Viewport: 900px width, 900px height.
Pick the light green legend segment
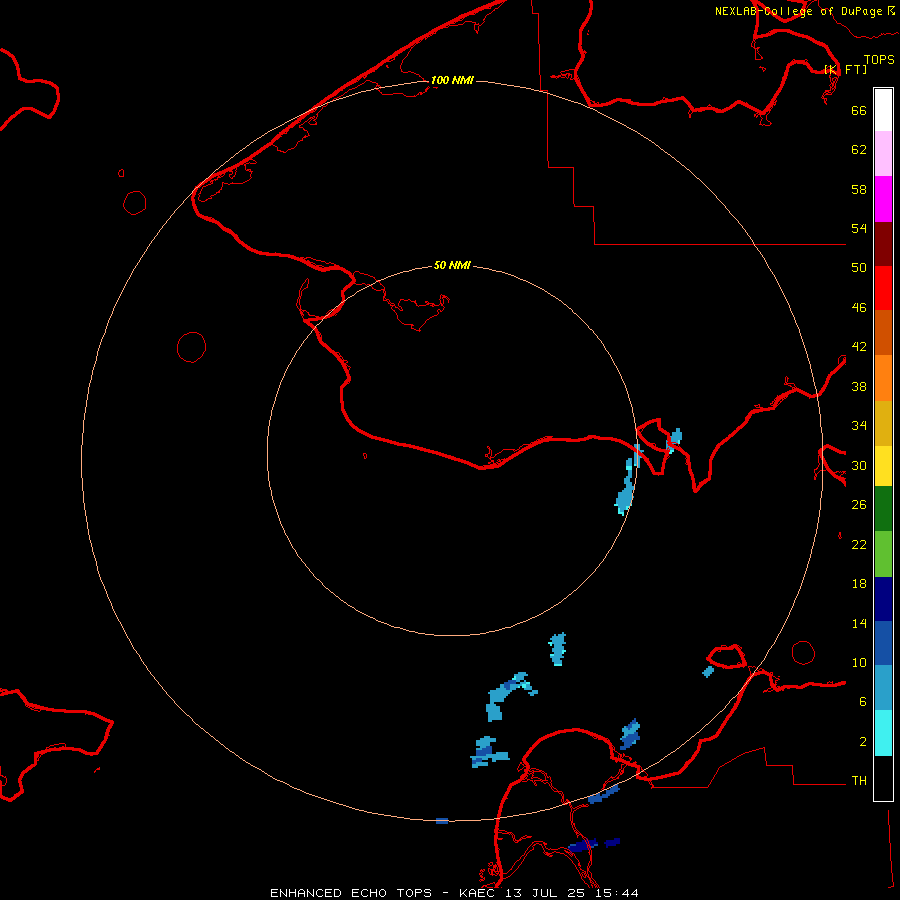(883, 554)
